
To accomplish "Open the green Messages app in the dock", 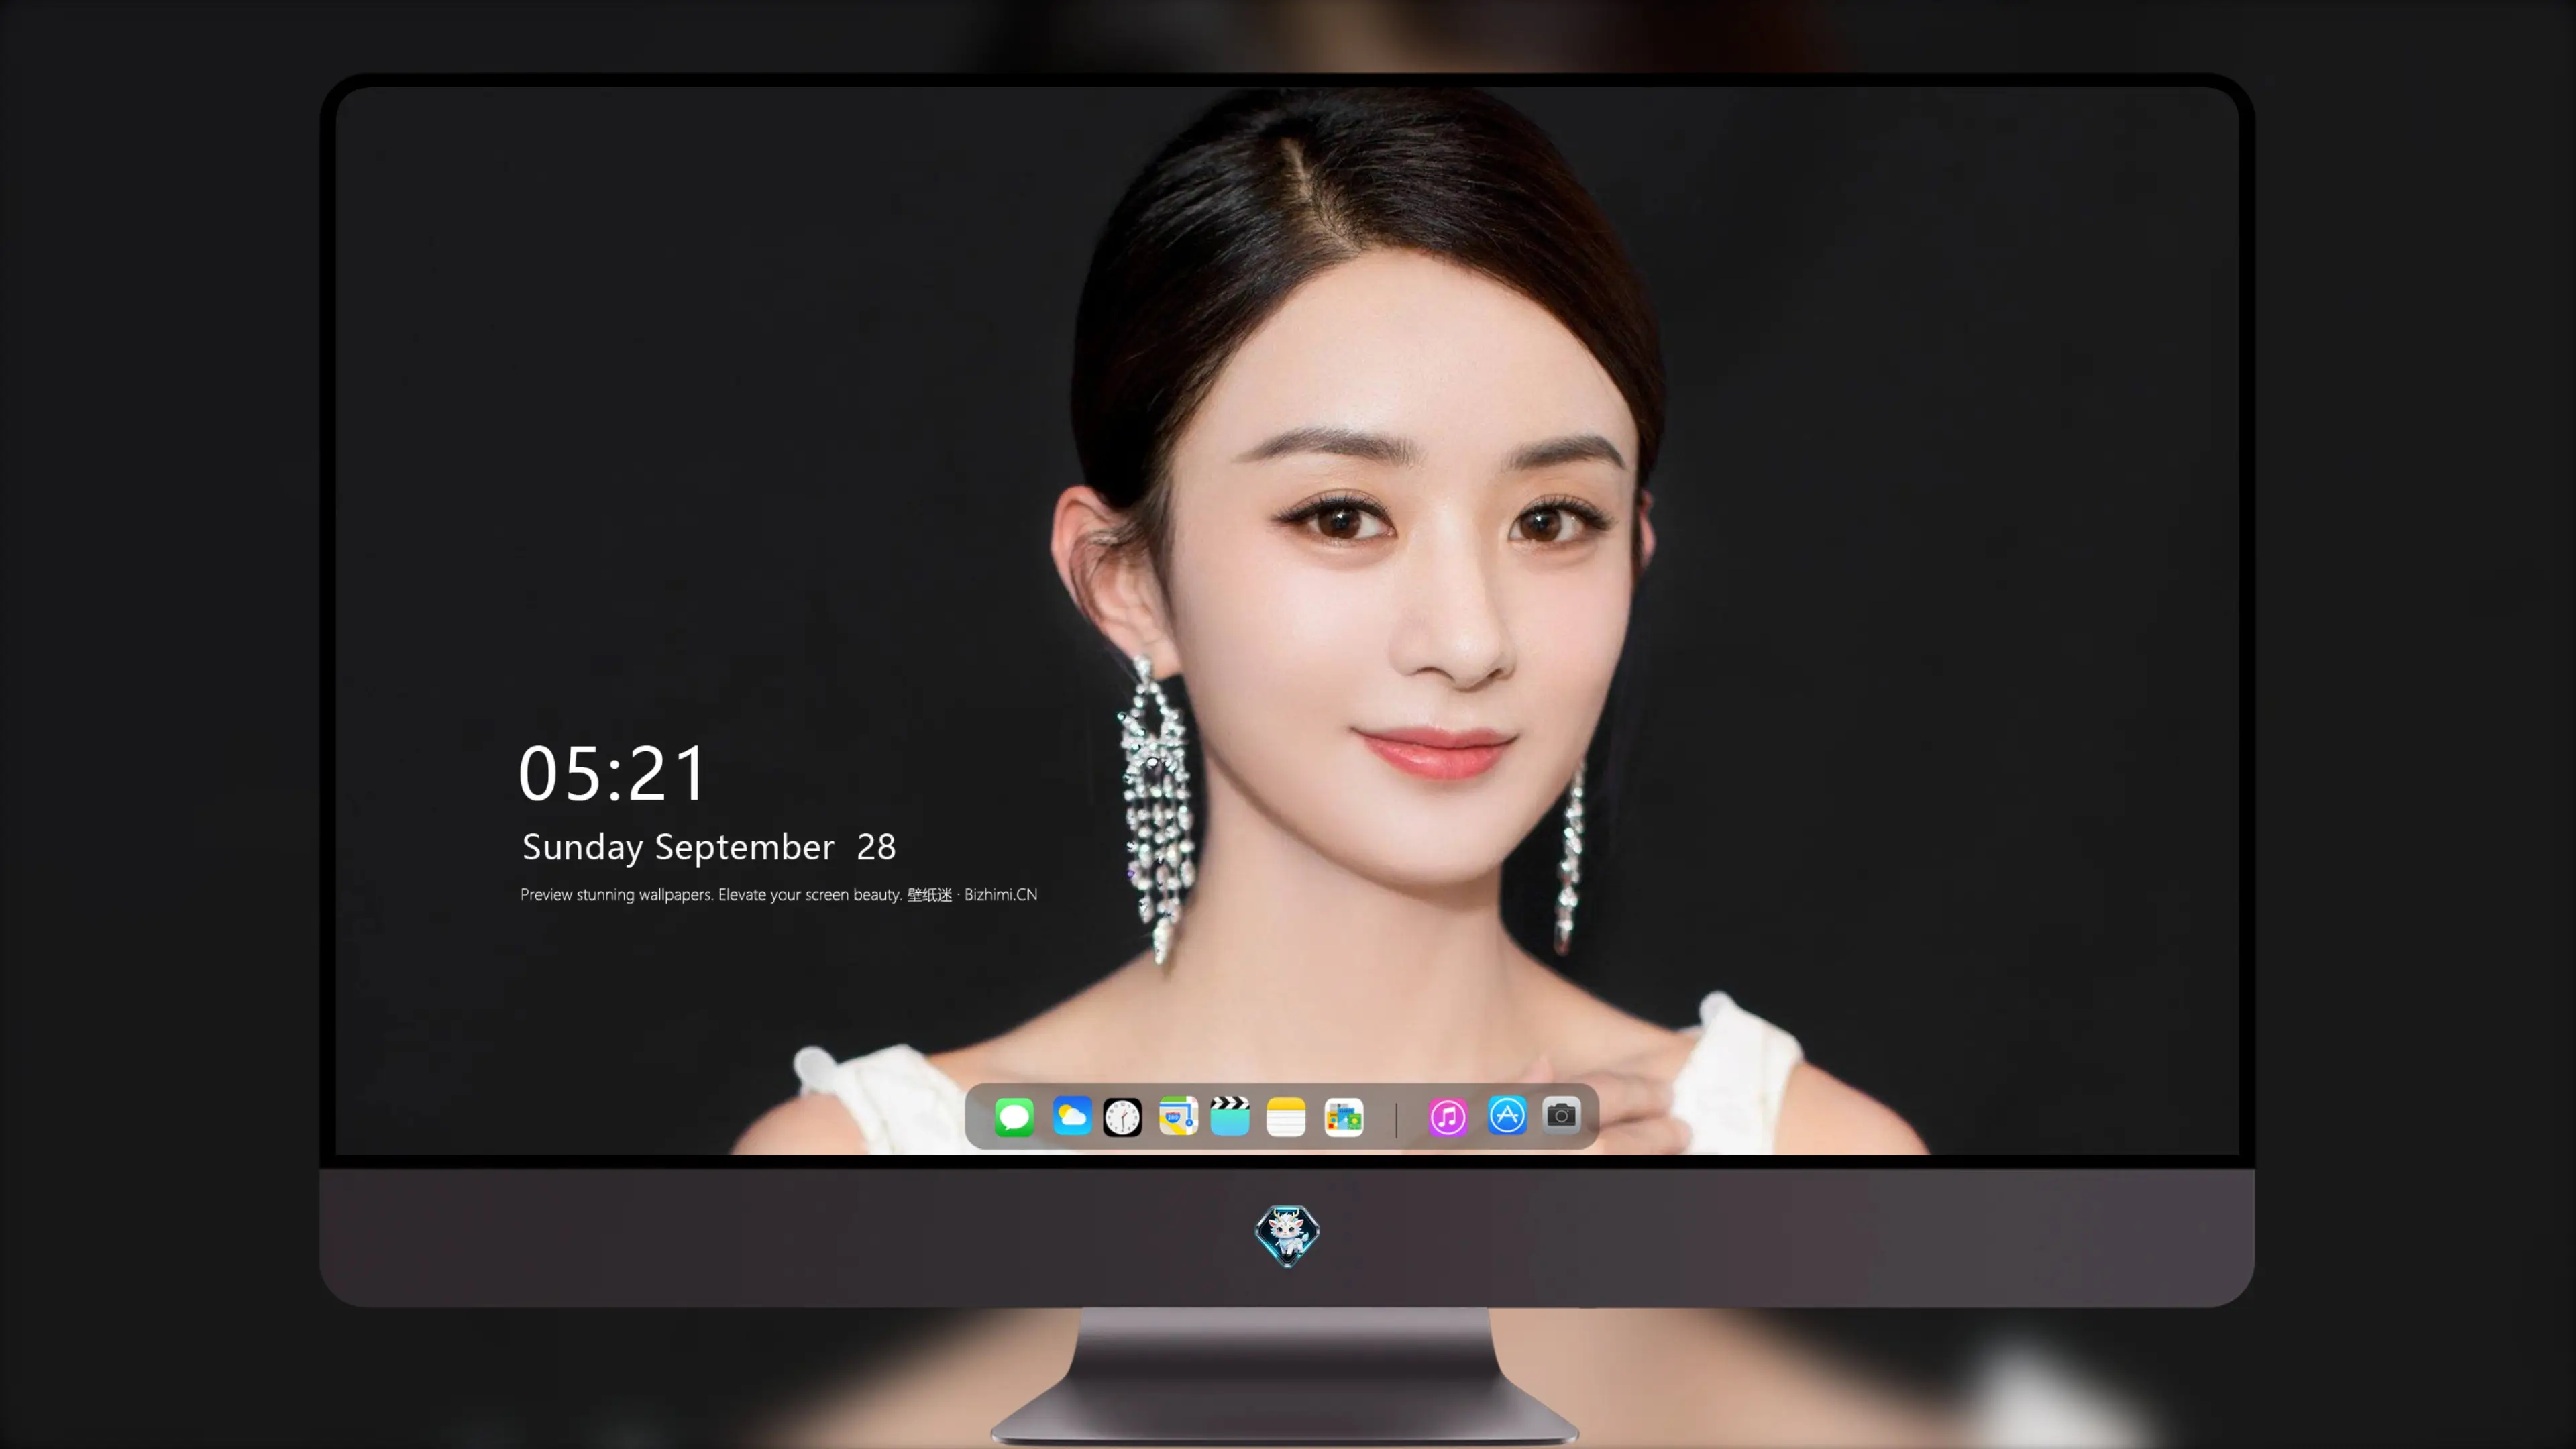I will pos(1014,1116).
